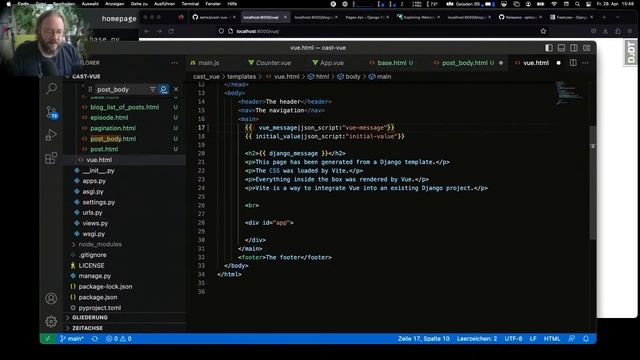Image resolution: width=640 pixels, height=360 pixels.
Task: Open the Accounts menu icon
Action: tap(51, 298)
